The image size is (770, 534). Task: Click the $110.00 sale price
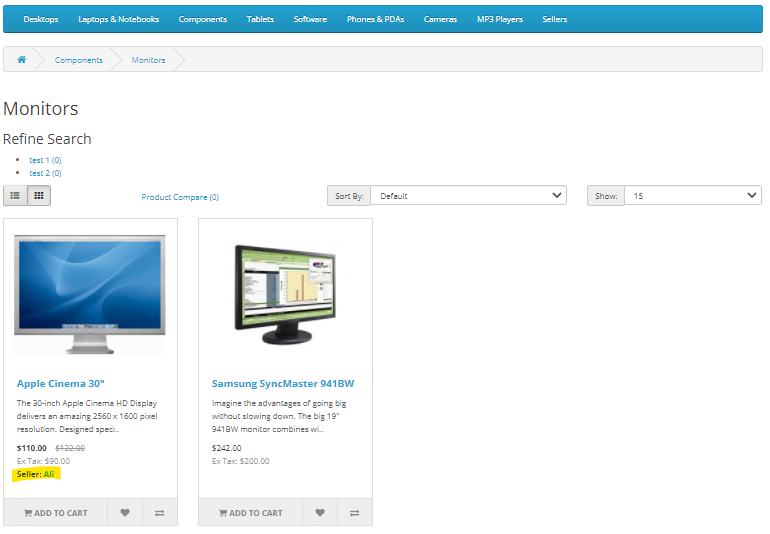pyautogui.click(x=31, y=448)
